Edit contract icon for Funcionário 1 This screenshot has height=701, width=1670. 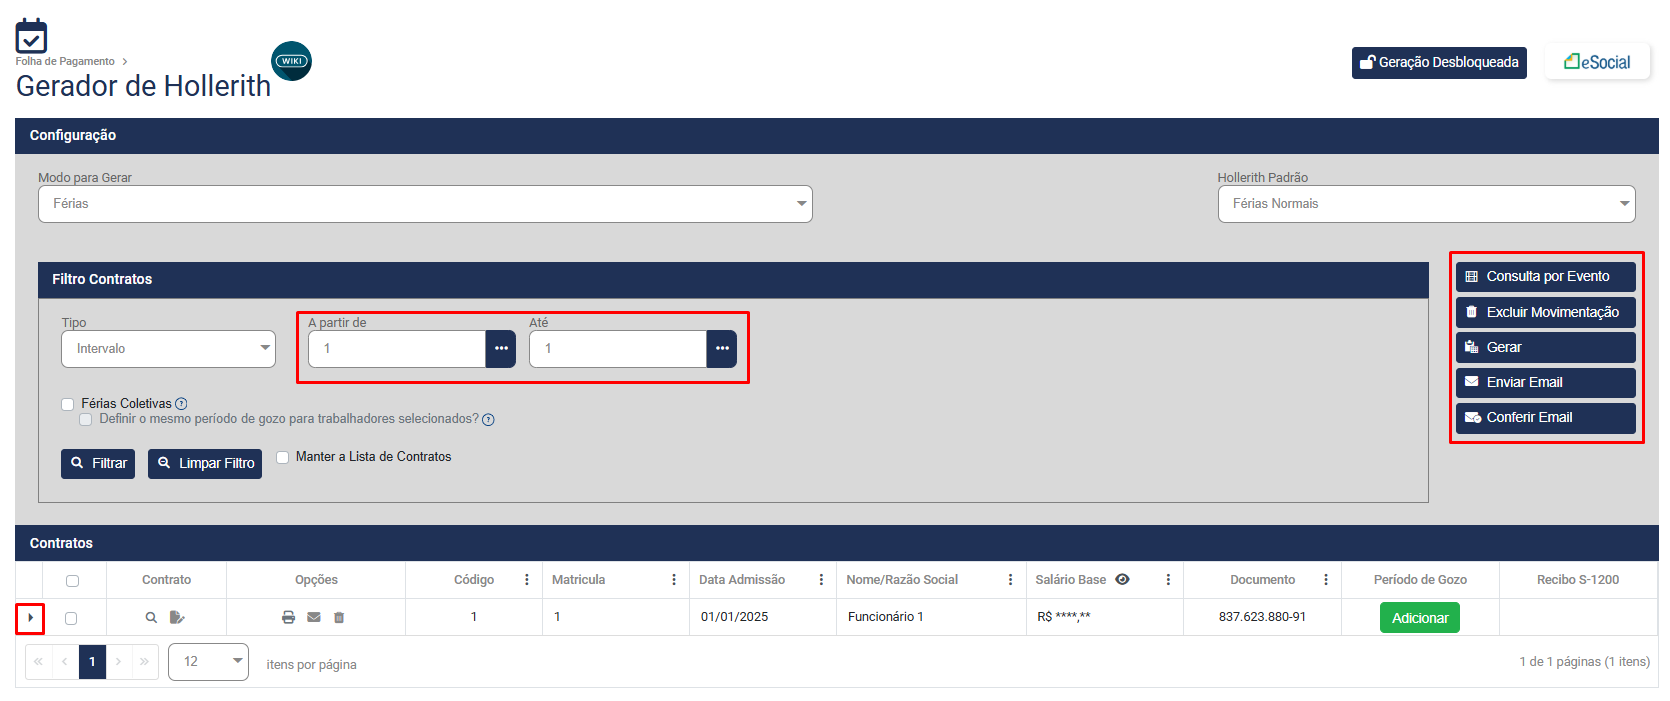point(177,618)
